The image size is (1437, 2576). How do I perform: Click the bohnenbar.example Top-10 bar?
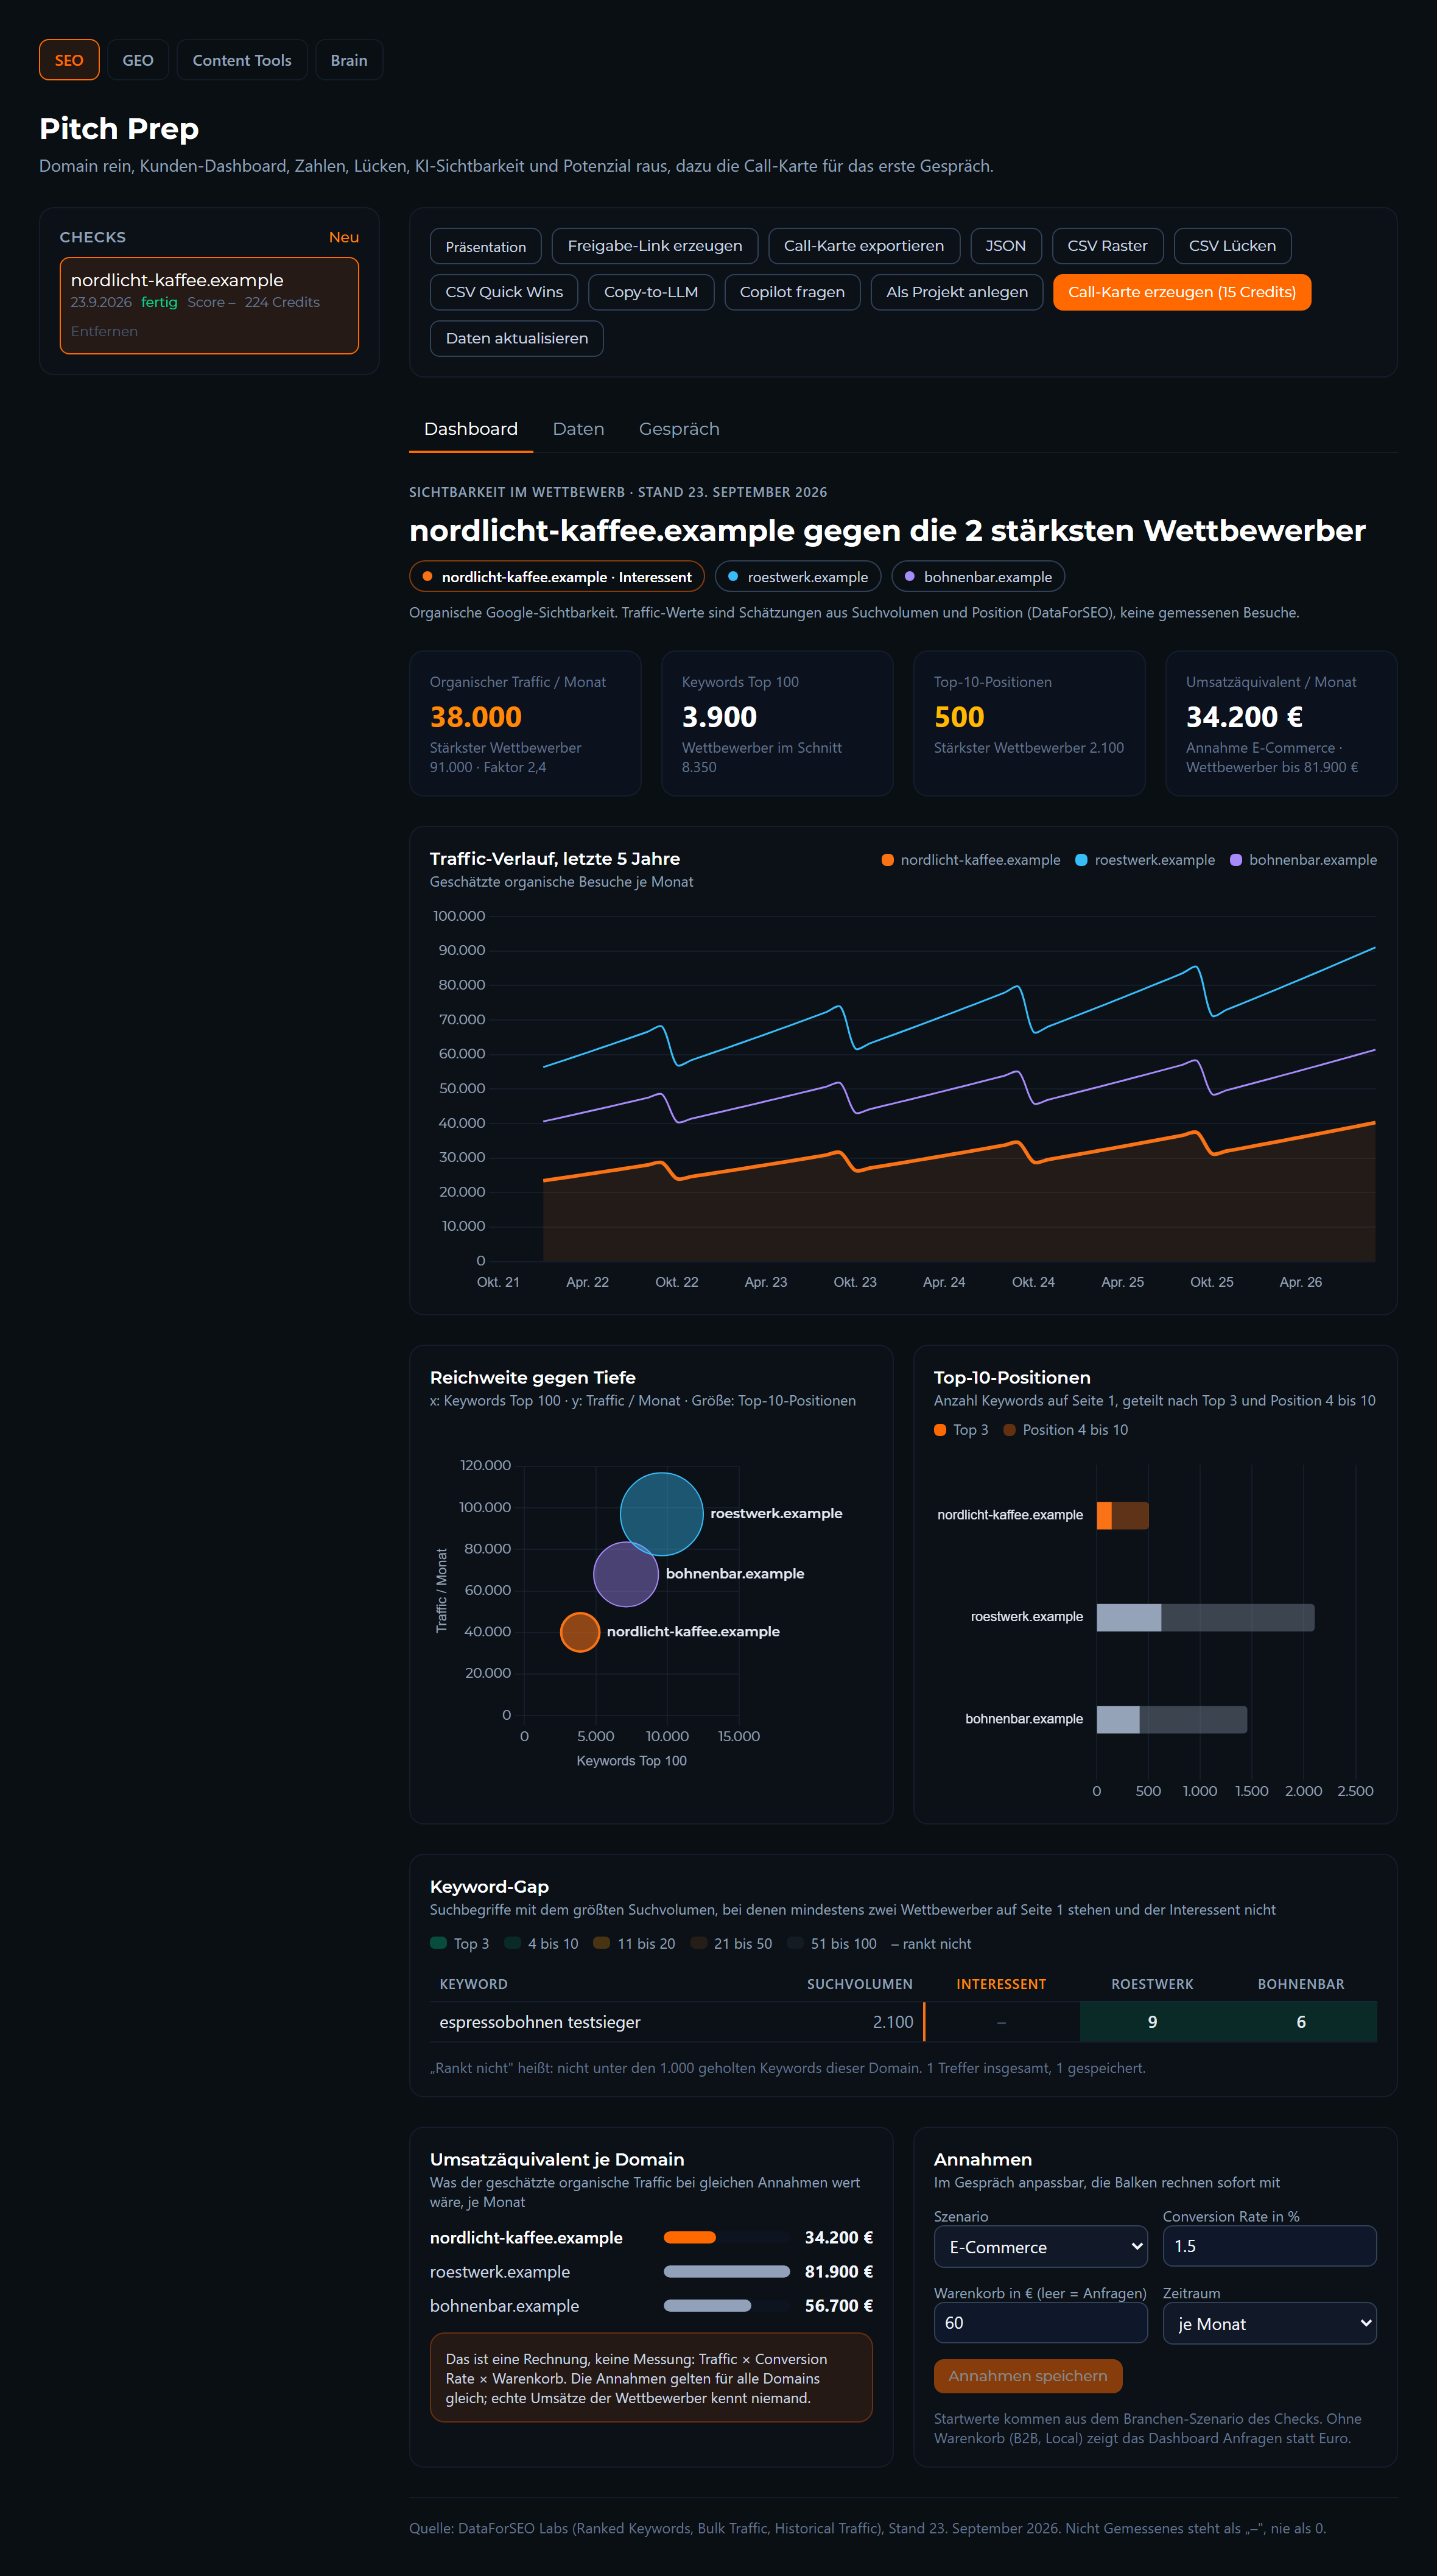point(1172,1719)
